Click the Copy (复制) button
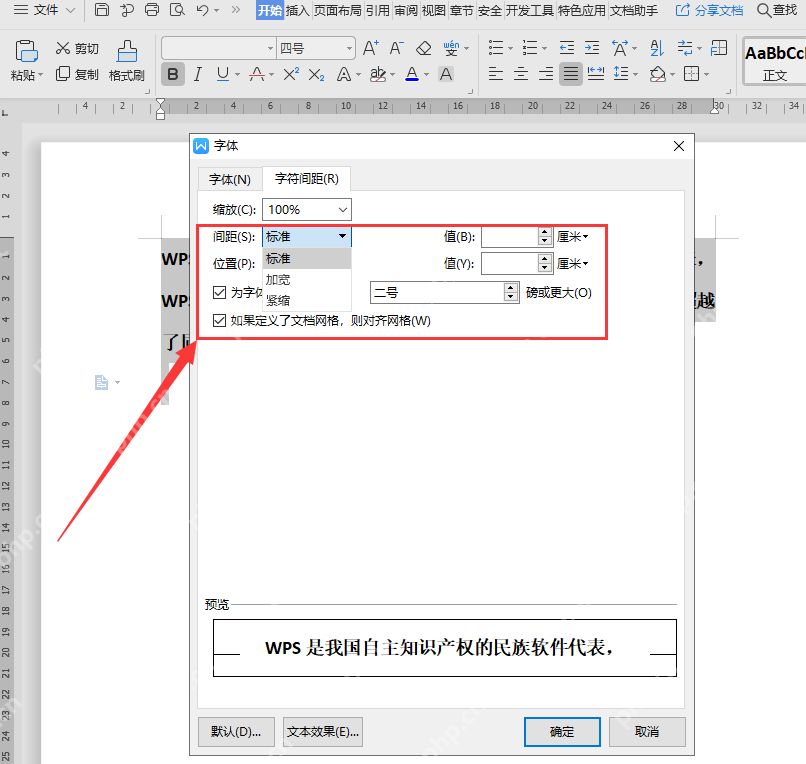Viewport: 806px width, 764px height. [x=77, y=75]
